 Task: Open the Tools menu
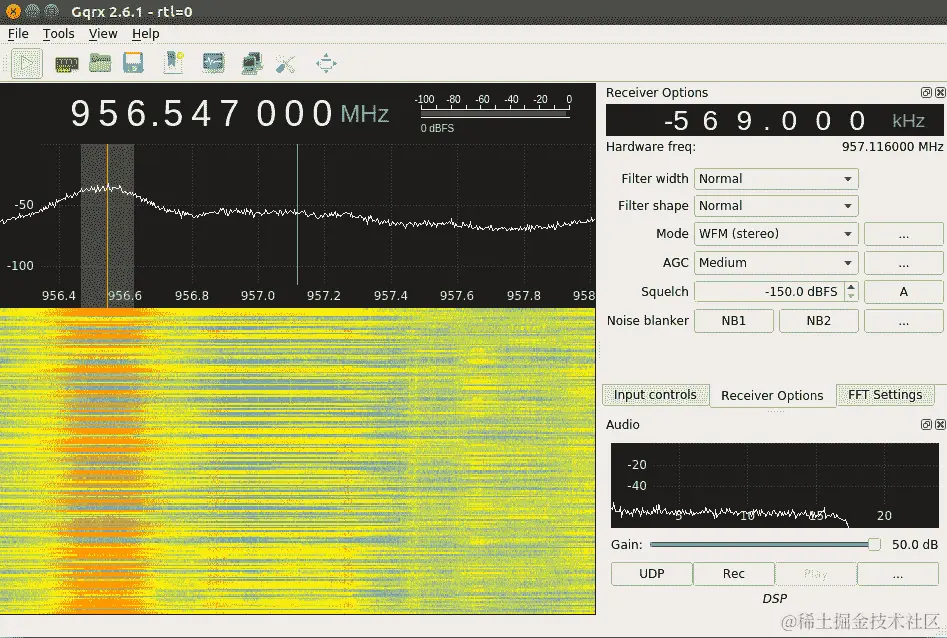(x=58, y=34)
